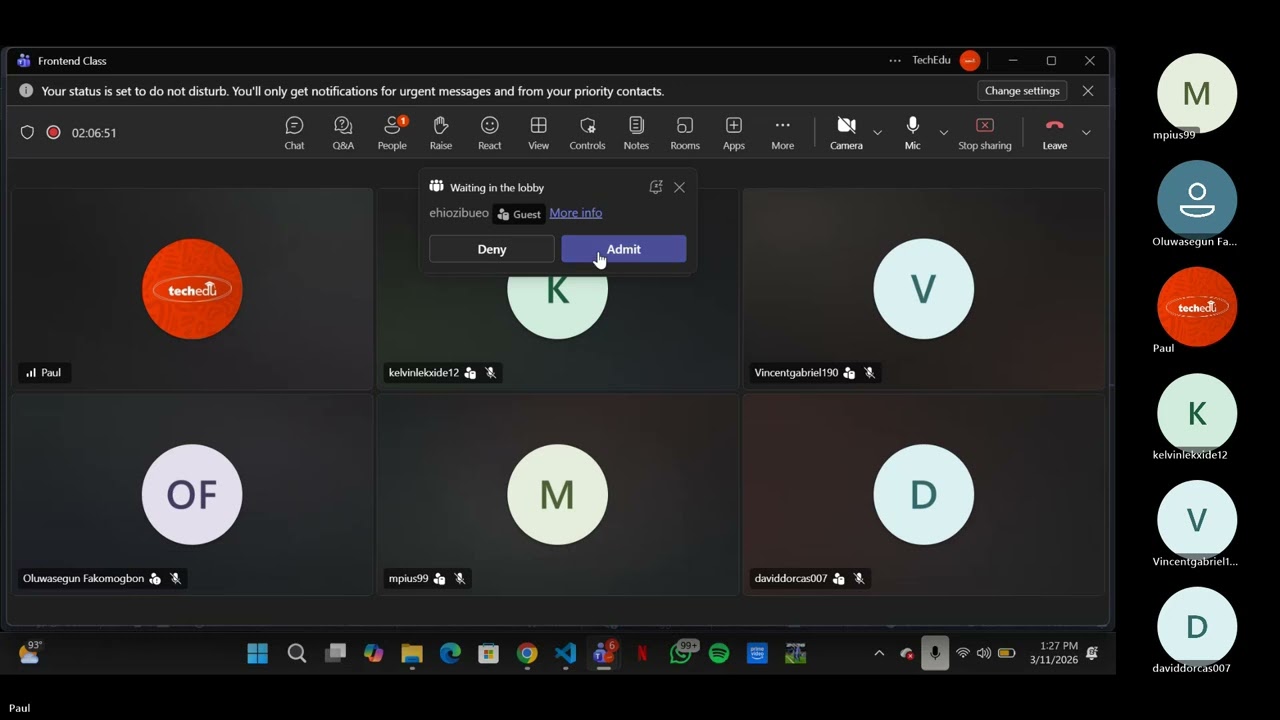1280x720 pixels.
Task: Open the View layout options
Action: pyautogui.click(x=538, y=133)
